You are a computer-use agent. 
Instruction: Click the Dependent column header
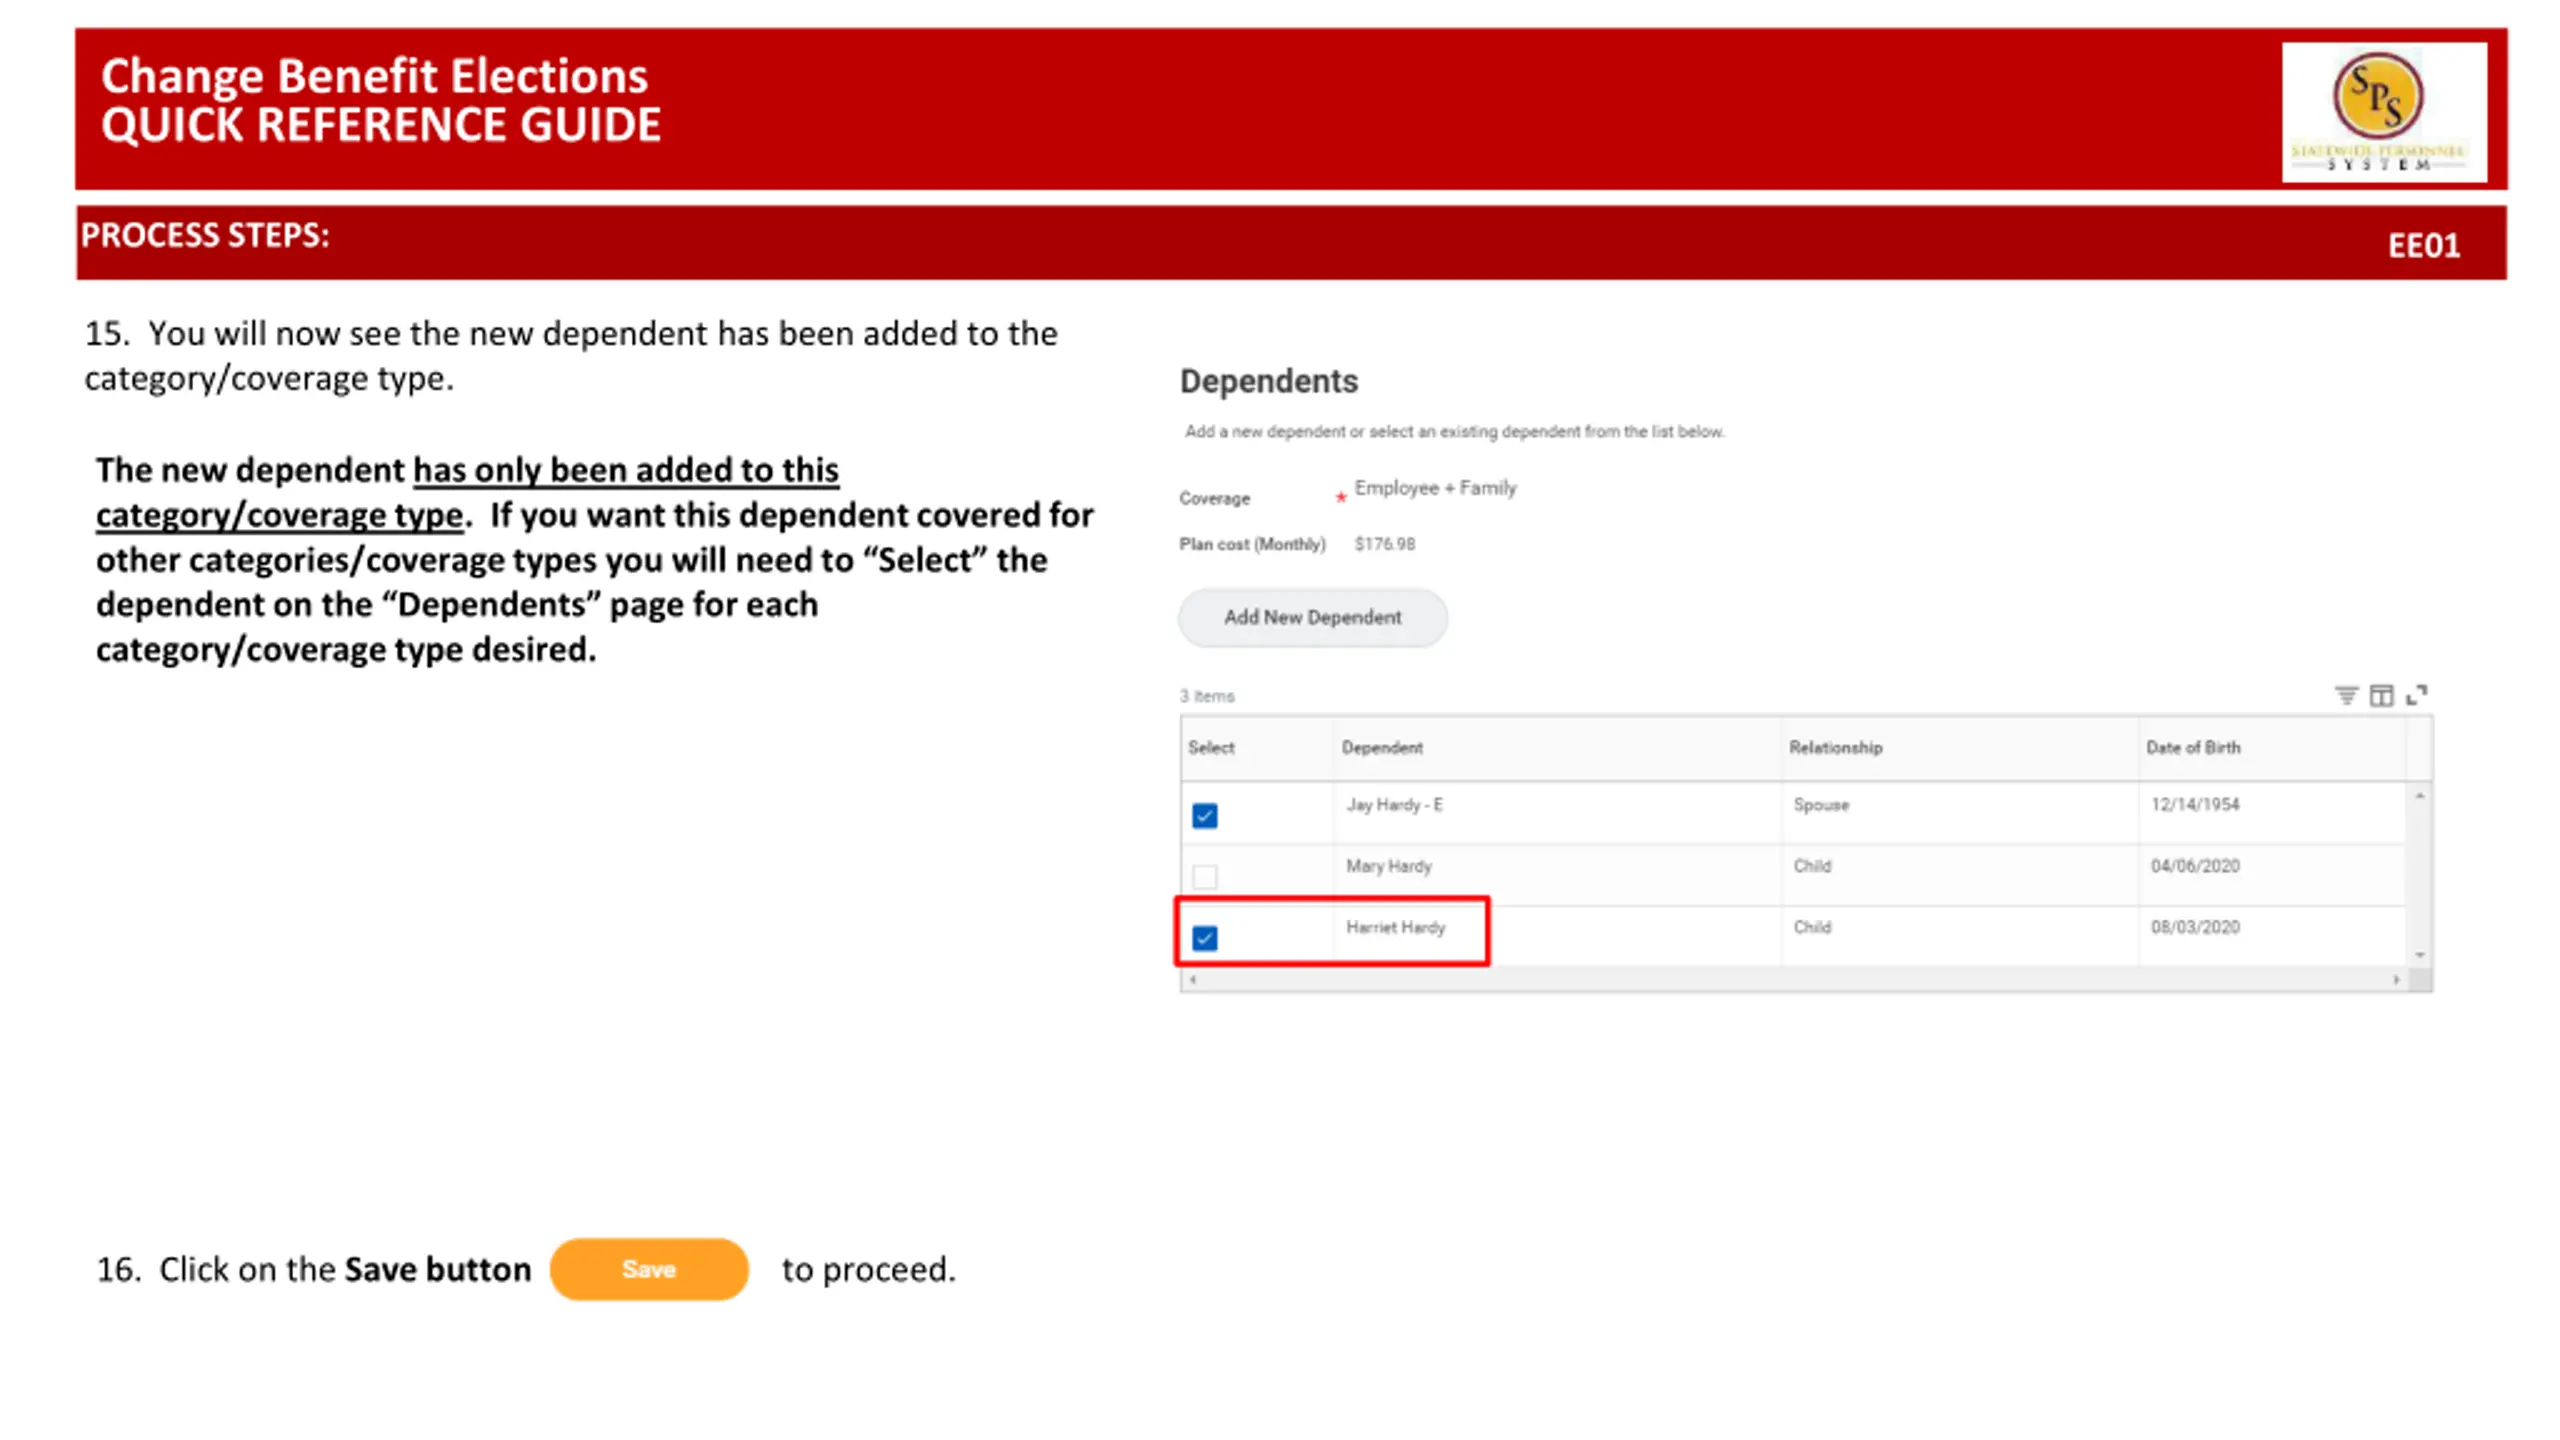pyautogui.click(x=1382, y=748)
